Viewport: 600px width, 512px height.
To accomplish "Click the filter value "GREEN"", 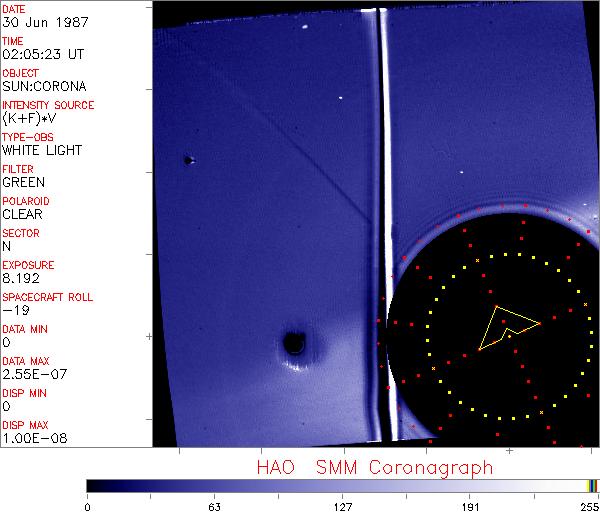I will point(23,182).
